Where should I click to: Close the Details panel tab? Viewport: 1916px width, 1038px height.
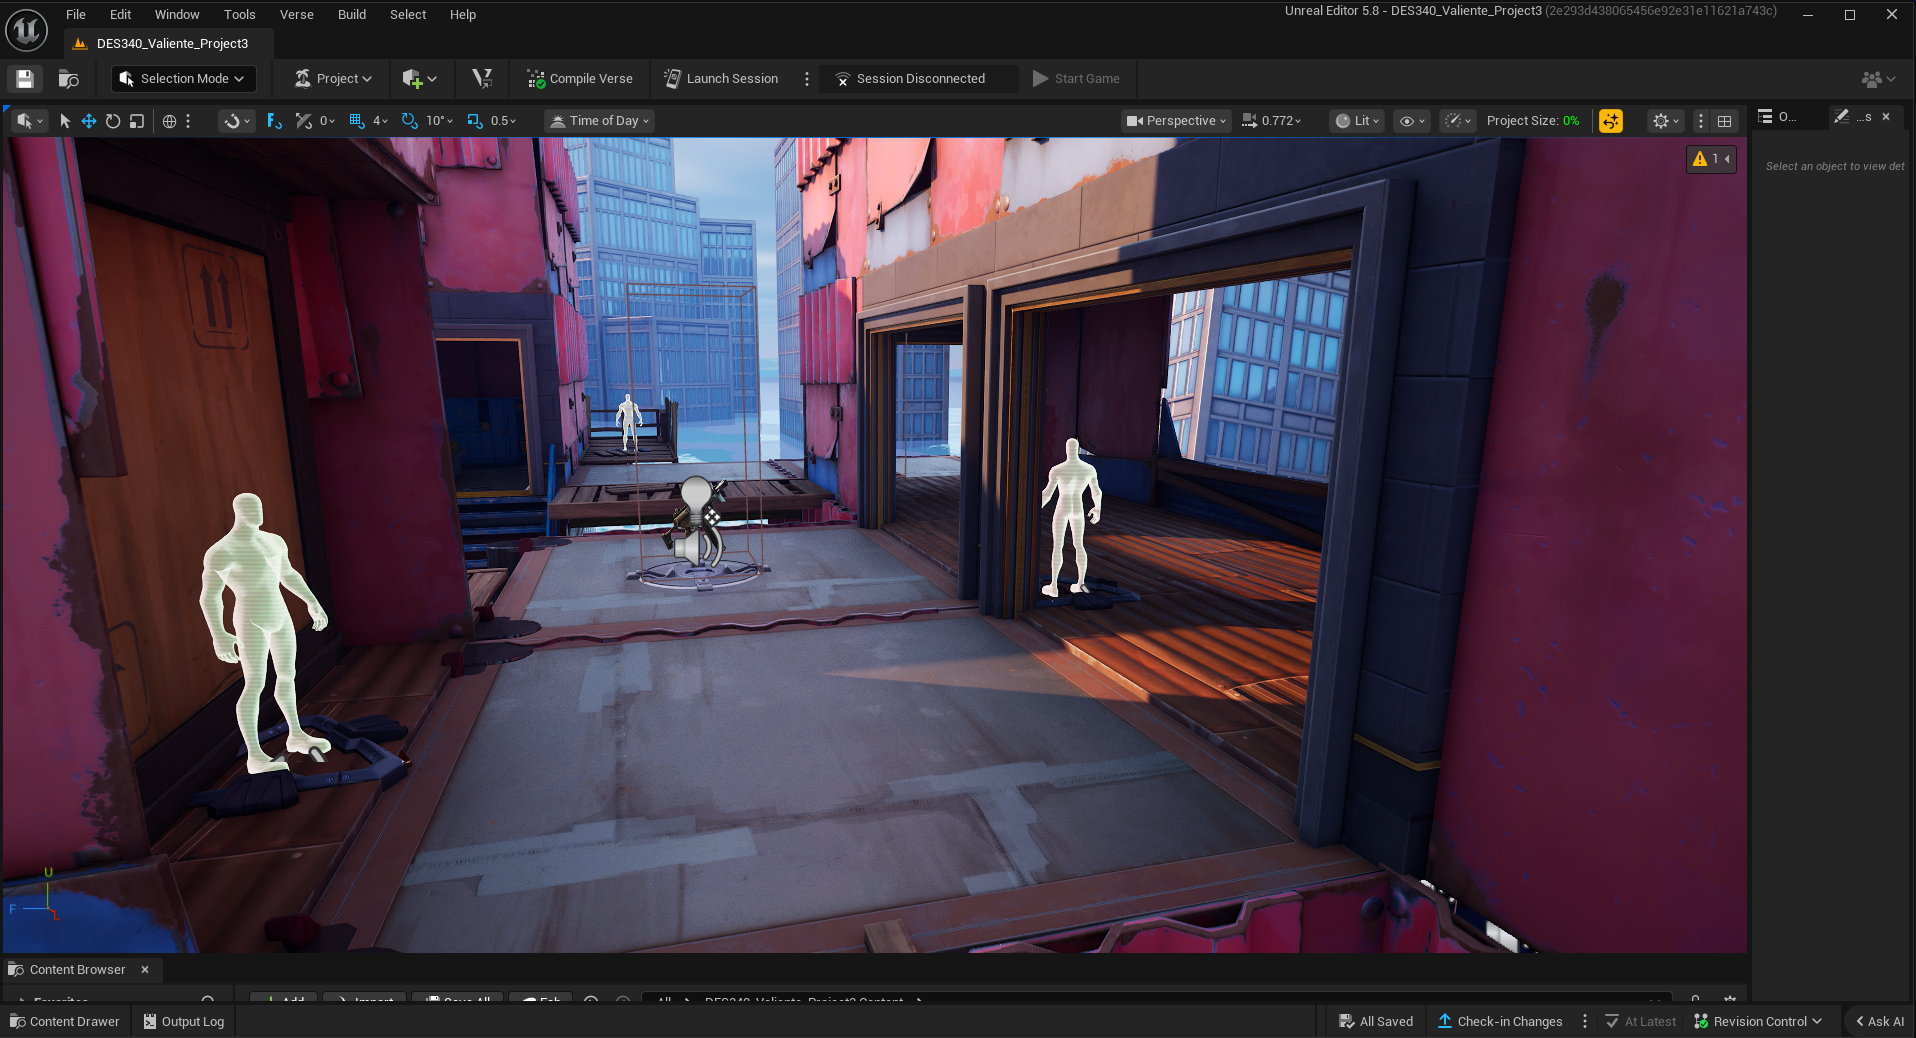click(1886, 117)
